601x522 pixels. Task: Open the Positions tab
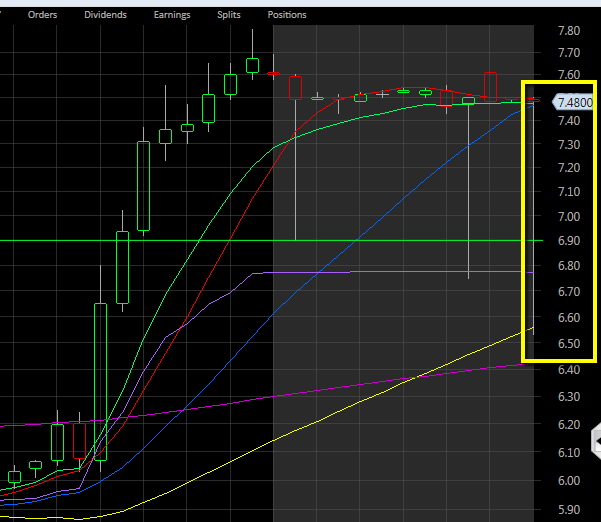point(287,15)
